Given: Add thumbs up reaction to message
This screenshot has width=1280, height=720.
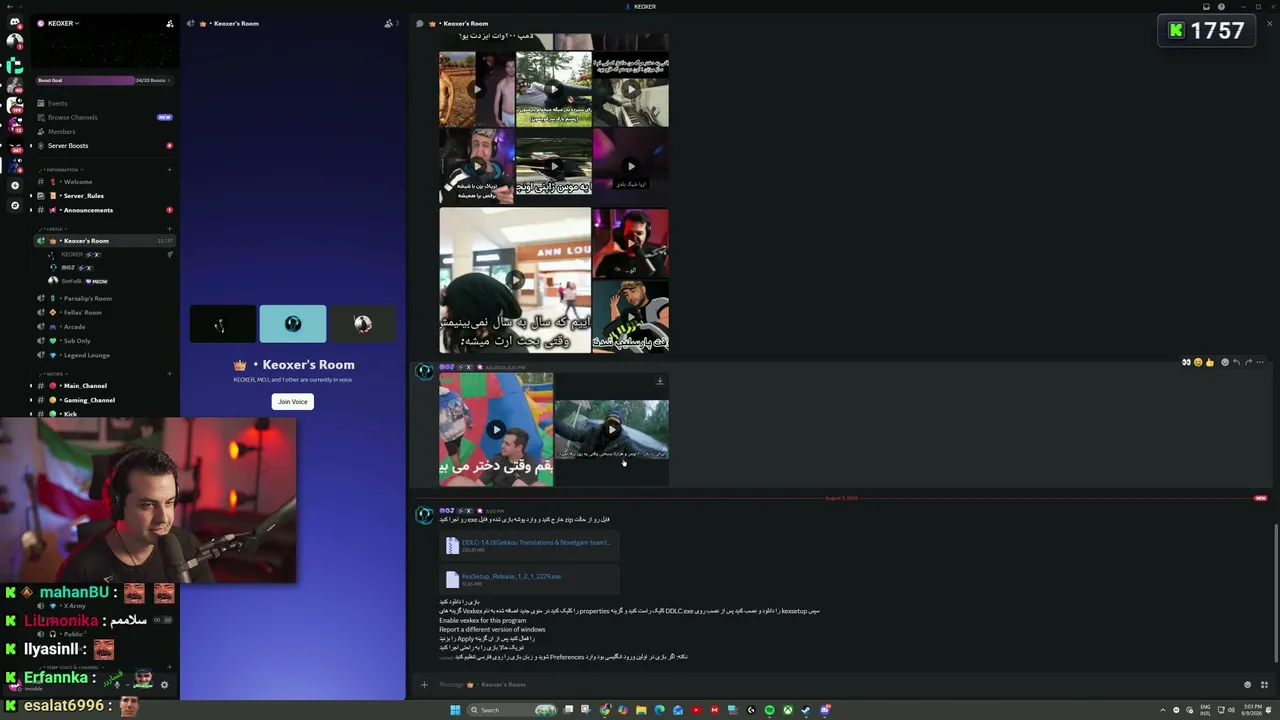Looking at the screenshot, I should (x=1209, y=362).
